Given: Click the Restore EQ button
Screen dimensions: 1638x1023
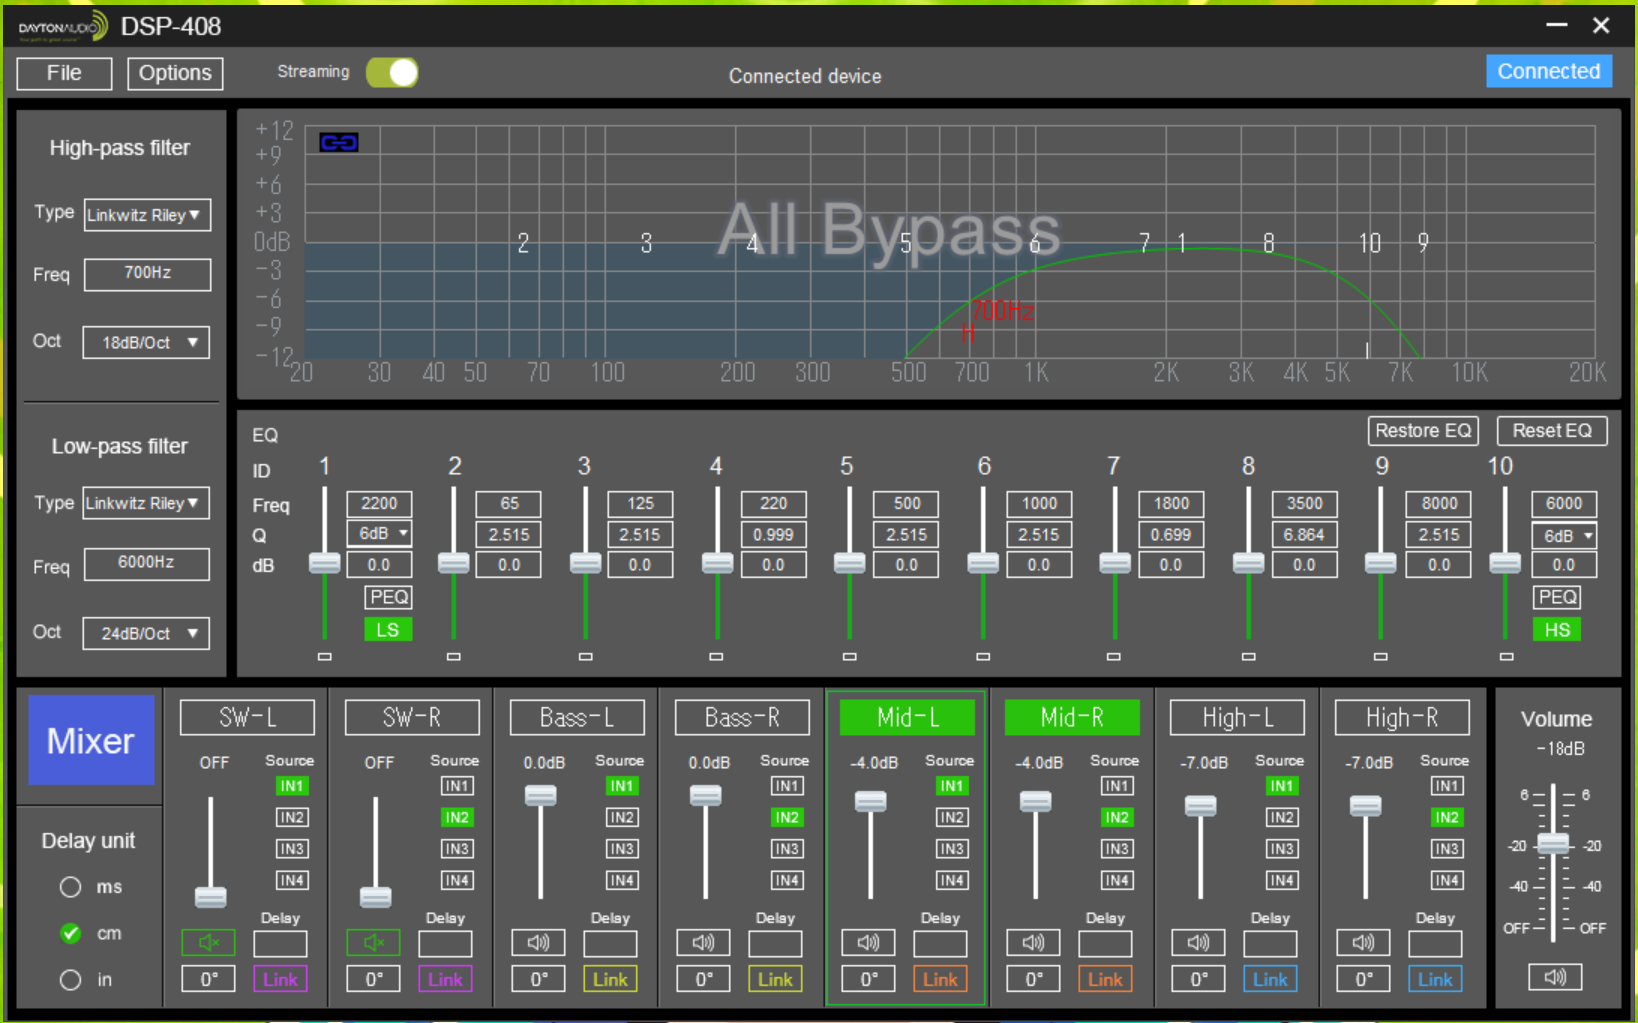Looking at the screenshot, I should click(x=1422, y=431).
